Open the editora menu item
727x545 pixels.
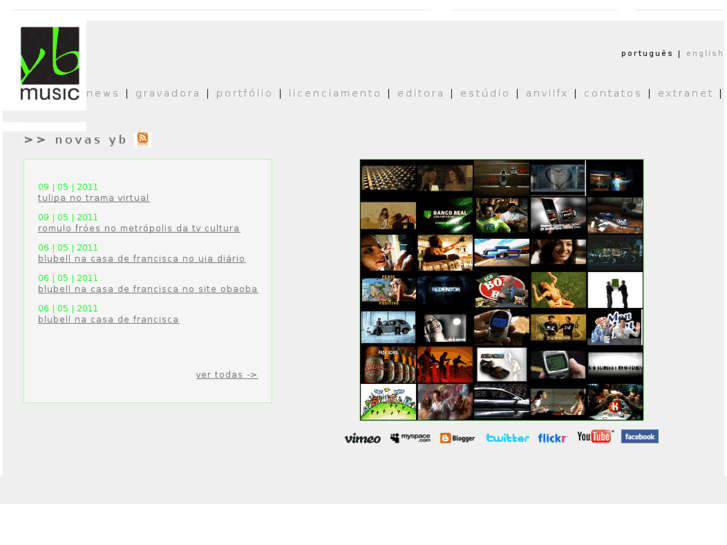pyautogui.click(x=421, y=93)
